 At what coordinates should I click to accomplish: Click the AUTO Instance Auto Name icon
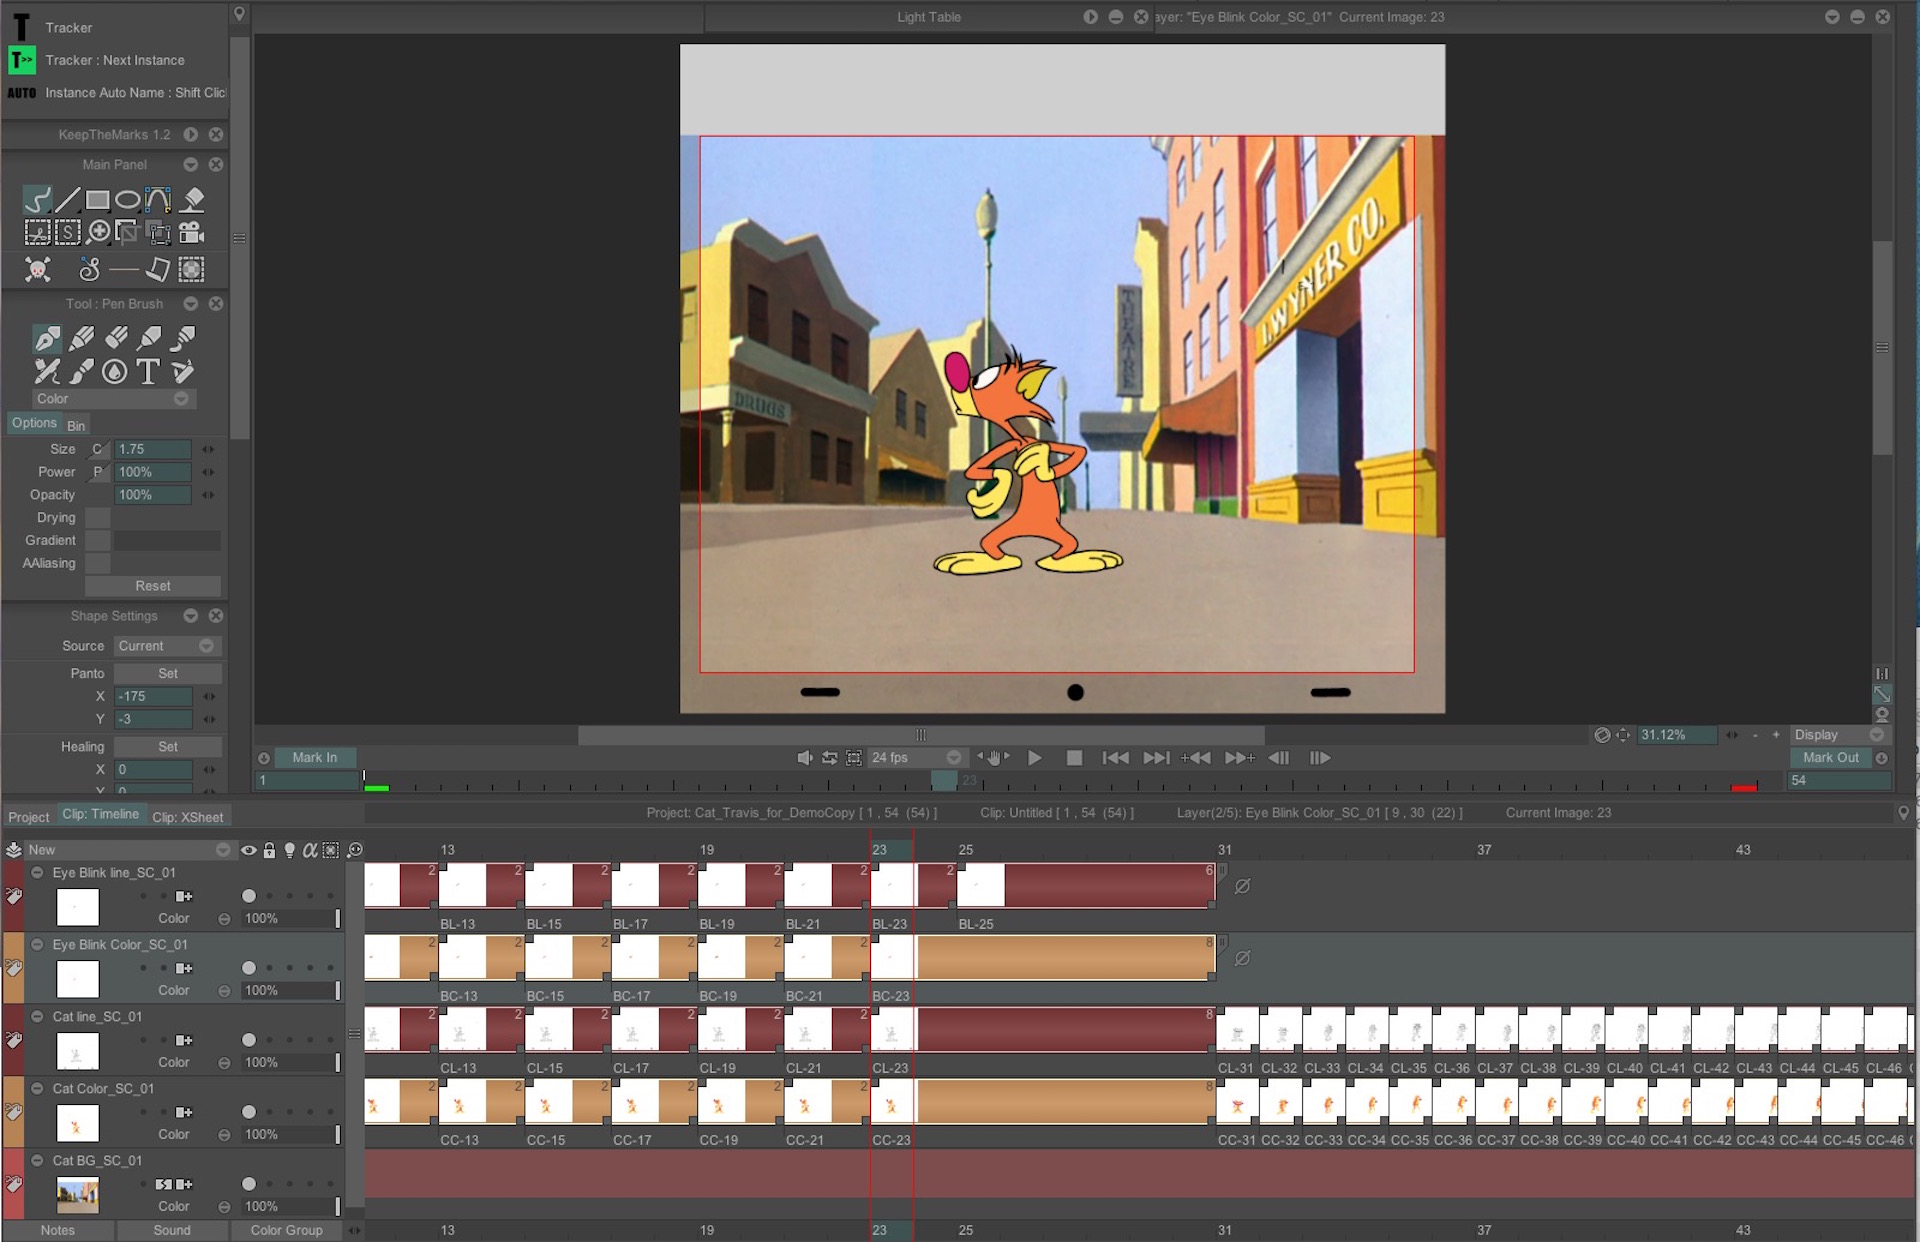(21, 93)
